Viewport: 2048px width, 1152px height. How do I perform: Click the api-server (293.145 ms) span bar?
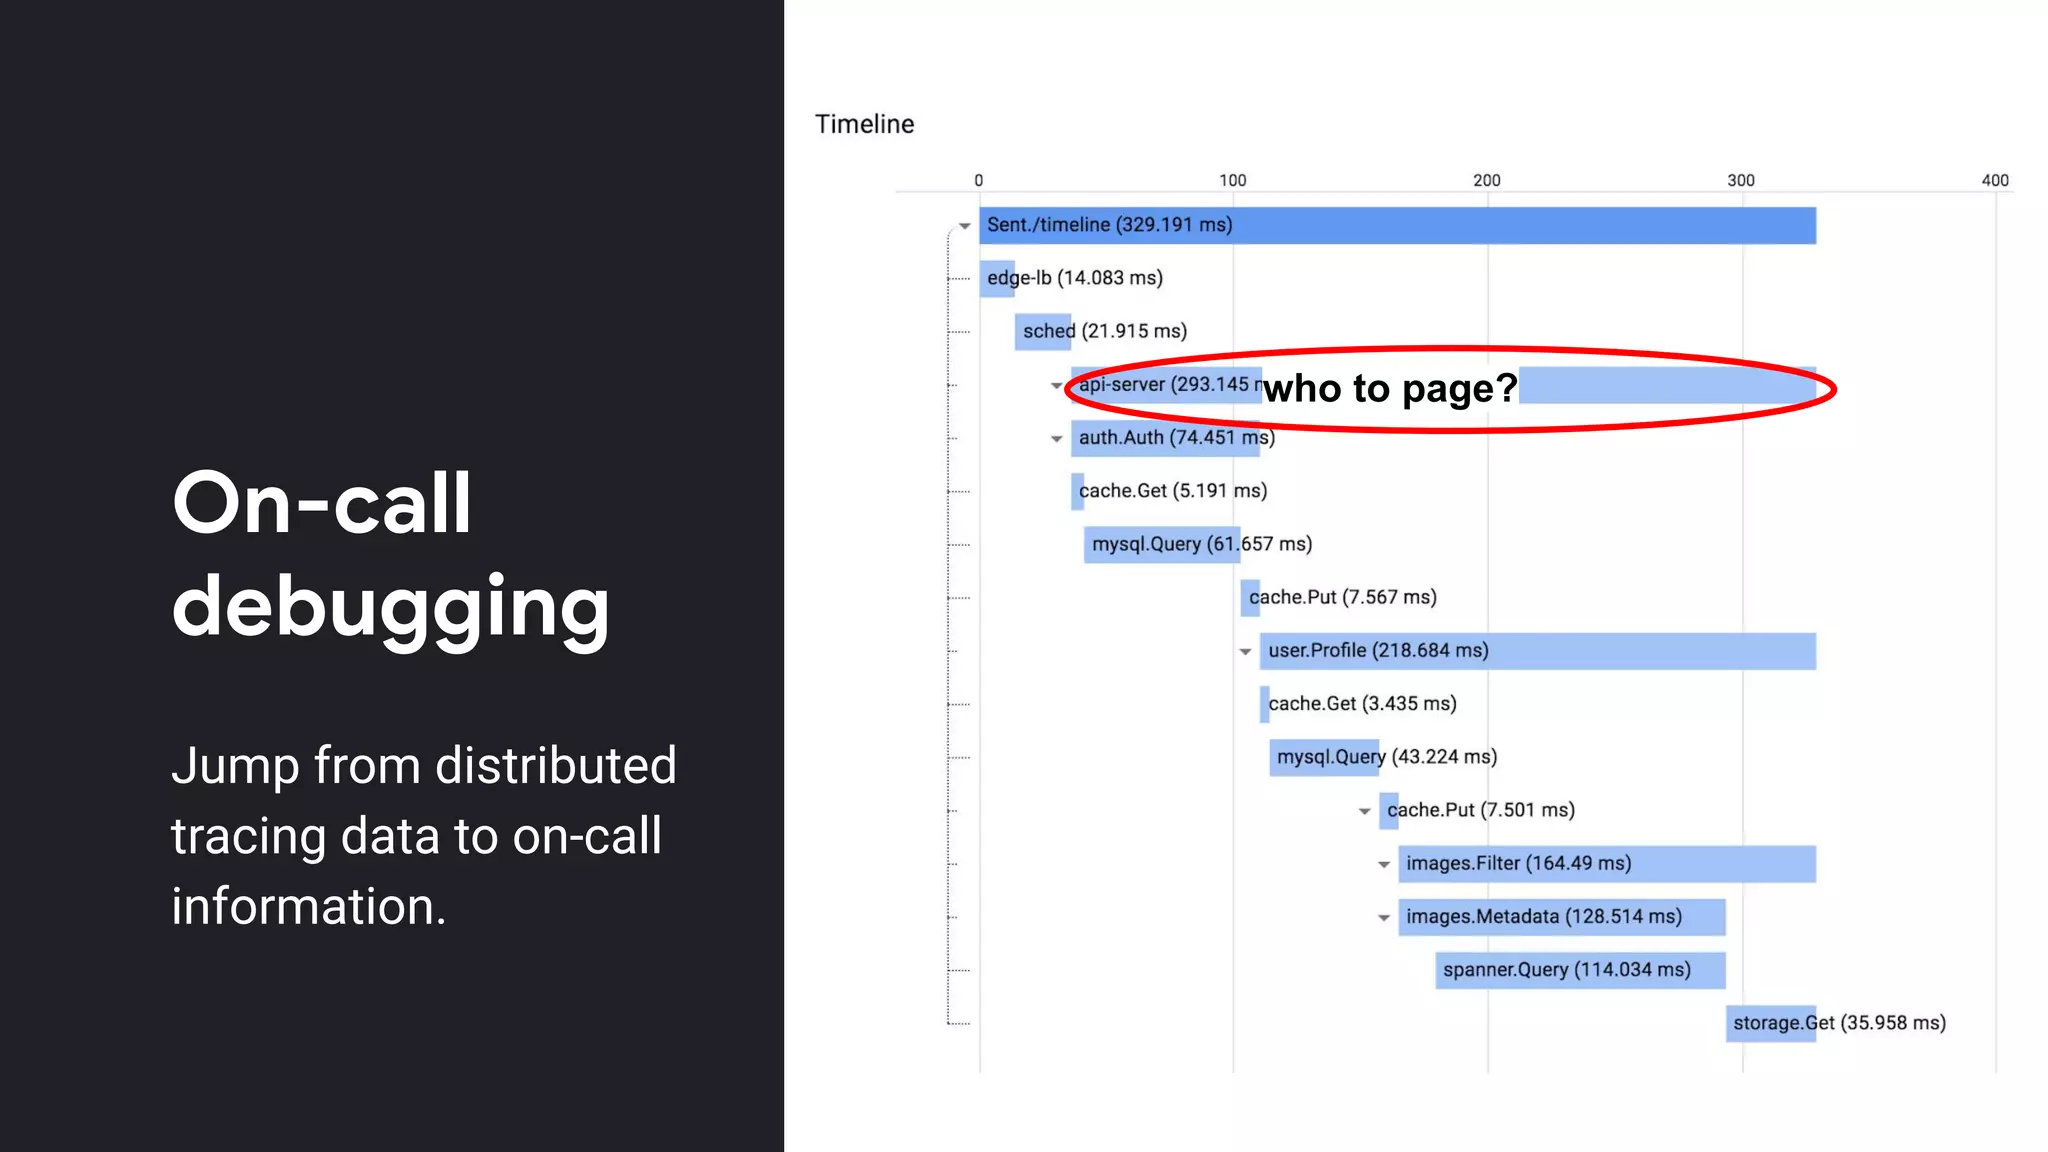(1443, 385)
